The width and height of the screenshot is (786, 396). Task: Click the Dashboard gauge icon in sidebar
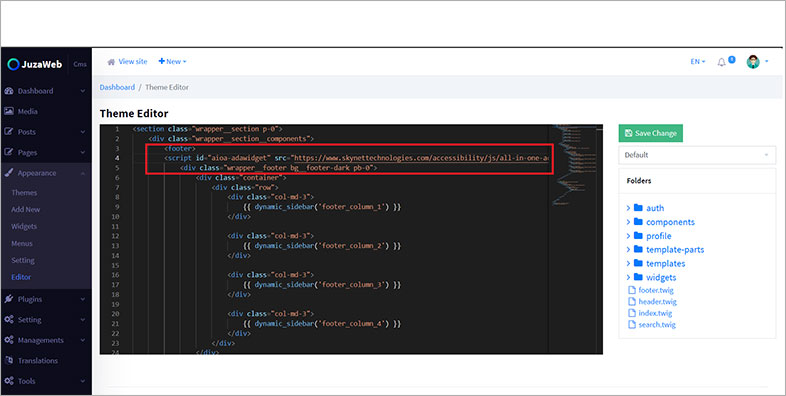(9, 91)
